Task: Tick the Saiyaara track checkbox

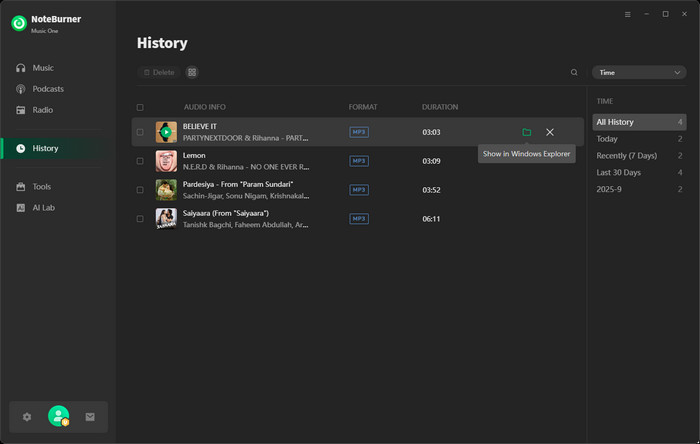Action: 140,218
